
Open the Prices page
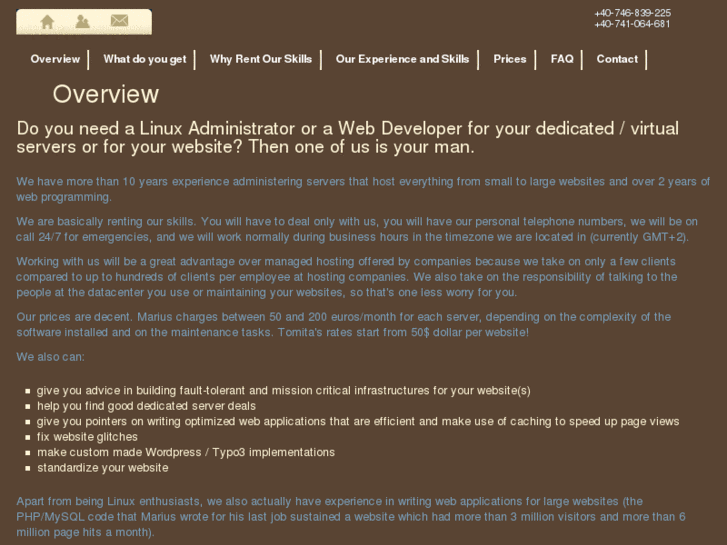click(x=510, y=59)
